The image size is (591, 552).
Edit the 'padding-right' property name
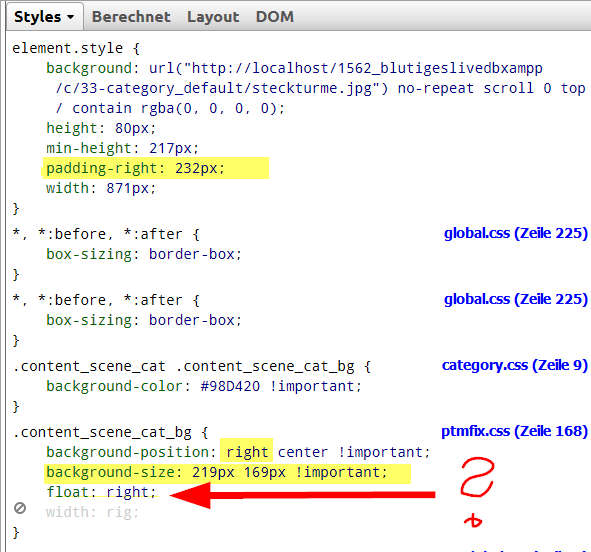click(102, 168)
